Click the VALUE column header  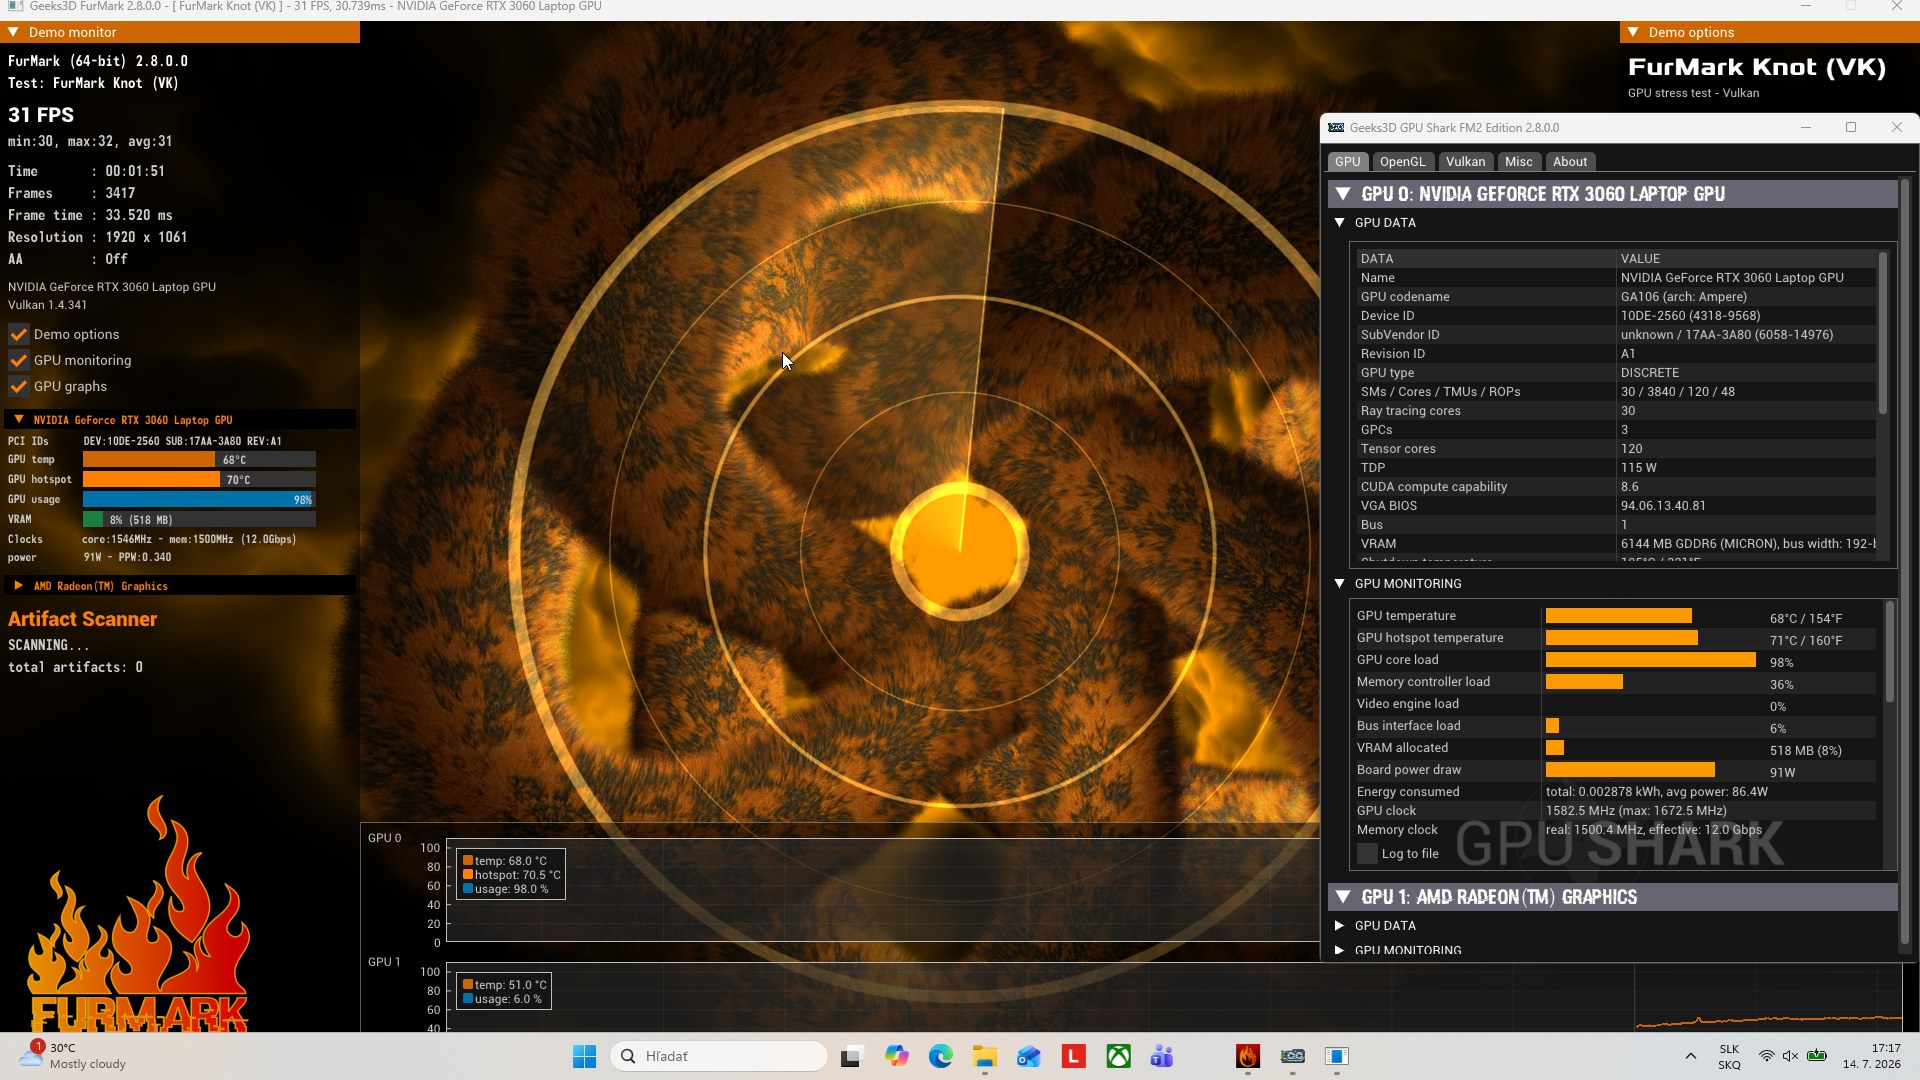1746,258
